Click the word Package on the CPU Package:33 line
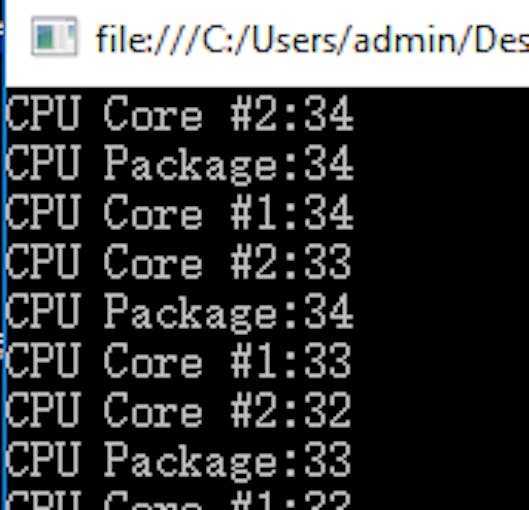The image size is (529, 510). (191, 461)
